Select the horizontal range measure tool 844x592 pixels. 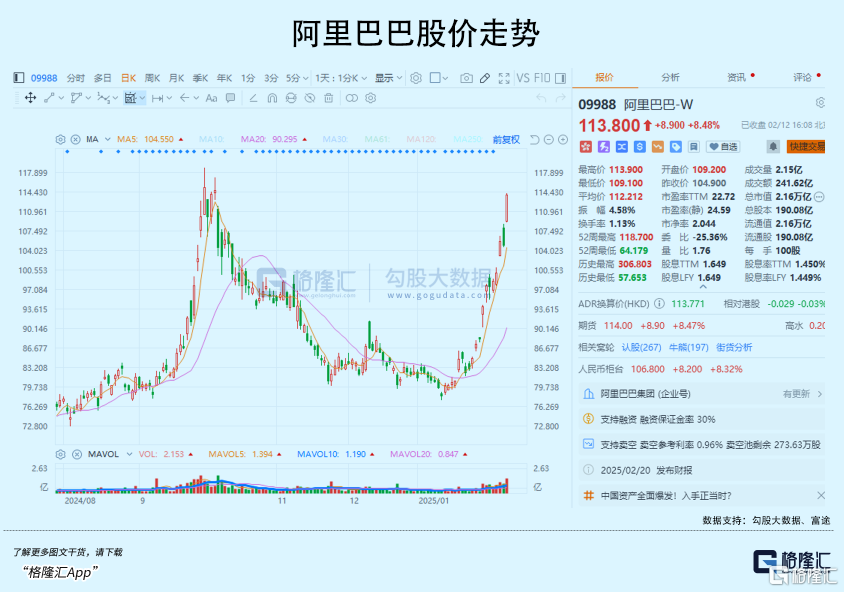pos(157,98)
